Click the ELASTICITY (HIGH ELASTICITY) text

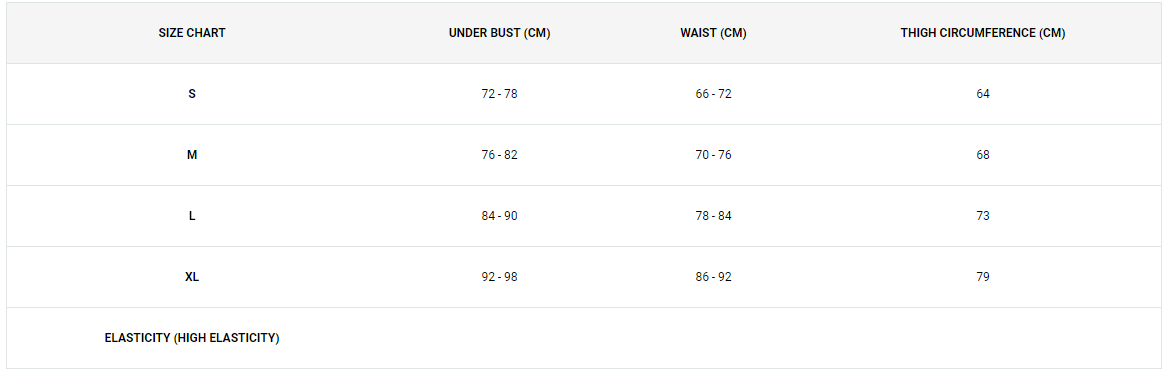click(192, 338)
